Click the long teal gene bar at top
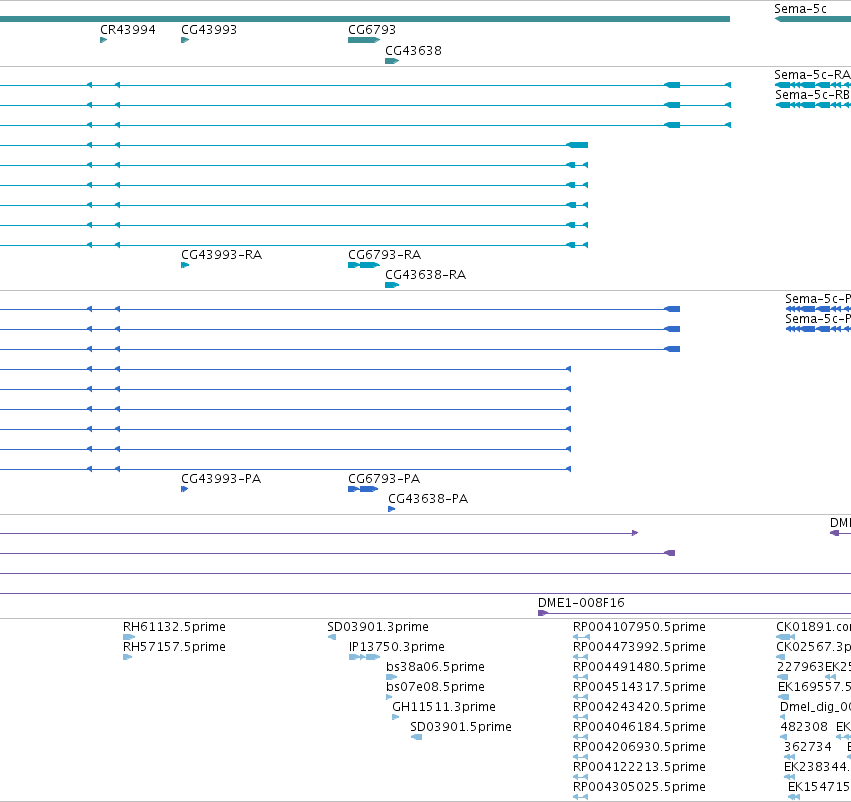 365,19
